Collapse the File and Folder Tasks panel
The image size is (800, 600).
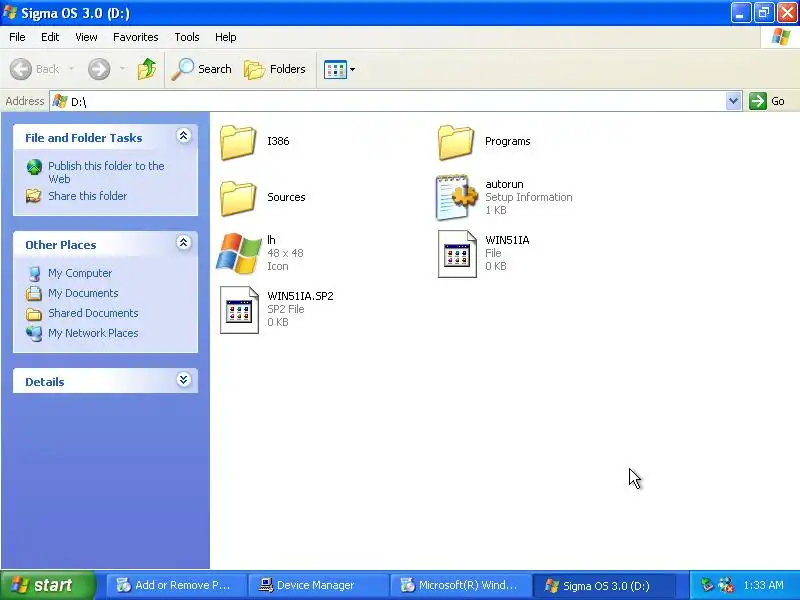[x=184, y=135]
